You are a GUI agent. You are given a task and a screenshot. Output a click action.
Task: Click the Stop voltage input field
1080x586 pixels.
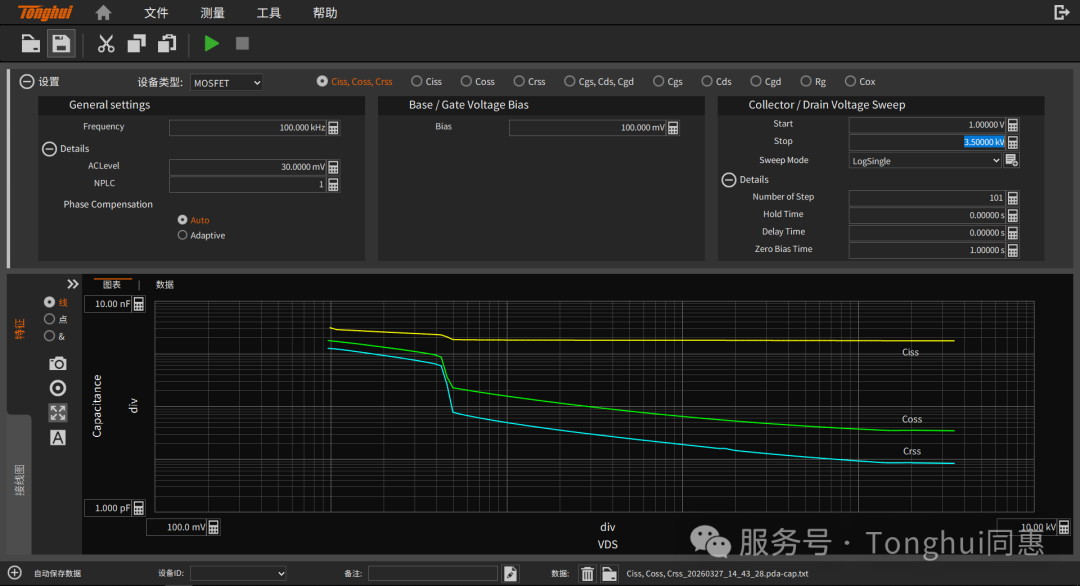[x=926, y=142]
